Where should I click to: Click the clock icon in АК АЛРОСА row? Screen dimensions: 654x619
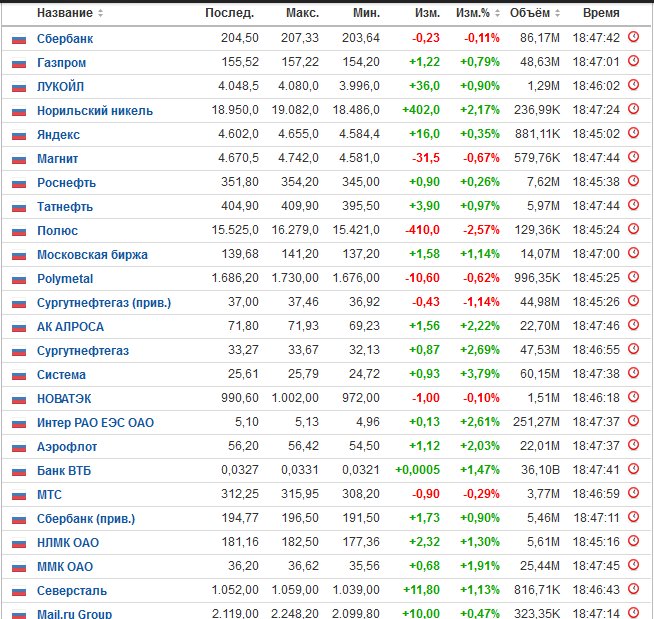click(633, 325)
